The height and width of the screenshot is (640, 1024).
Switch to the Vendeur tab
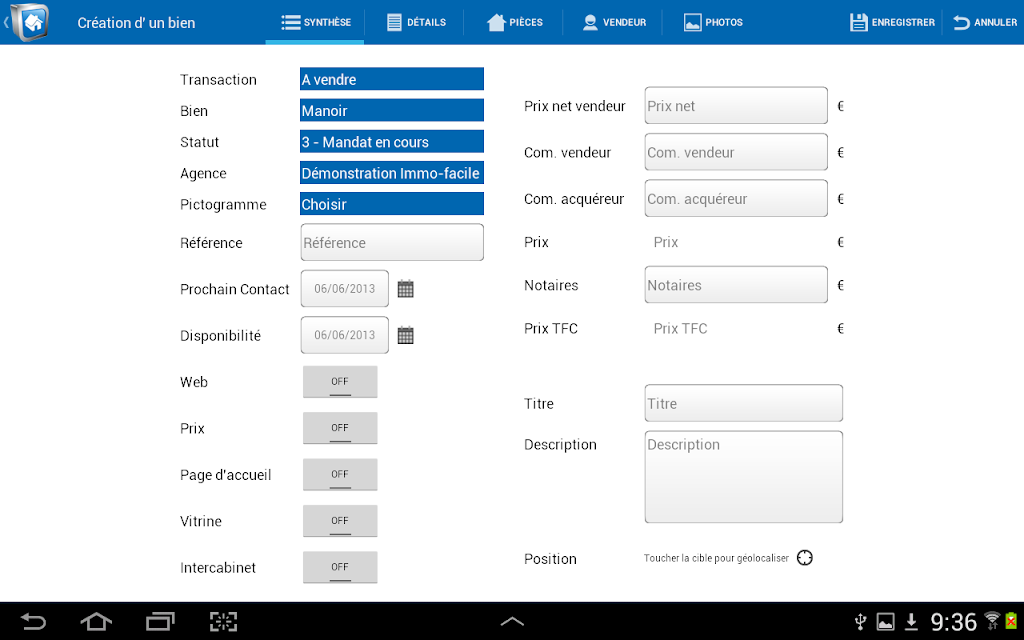[614, 22]
